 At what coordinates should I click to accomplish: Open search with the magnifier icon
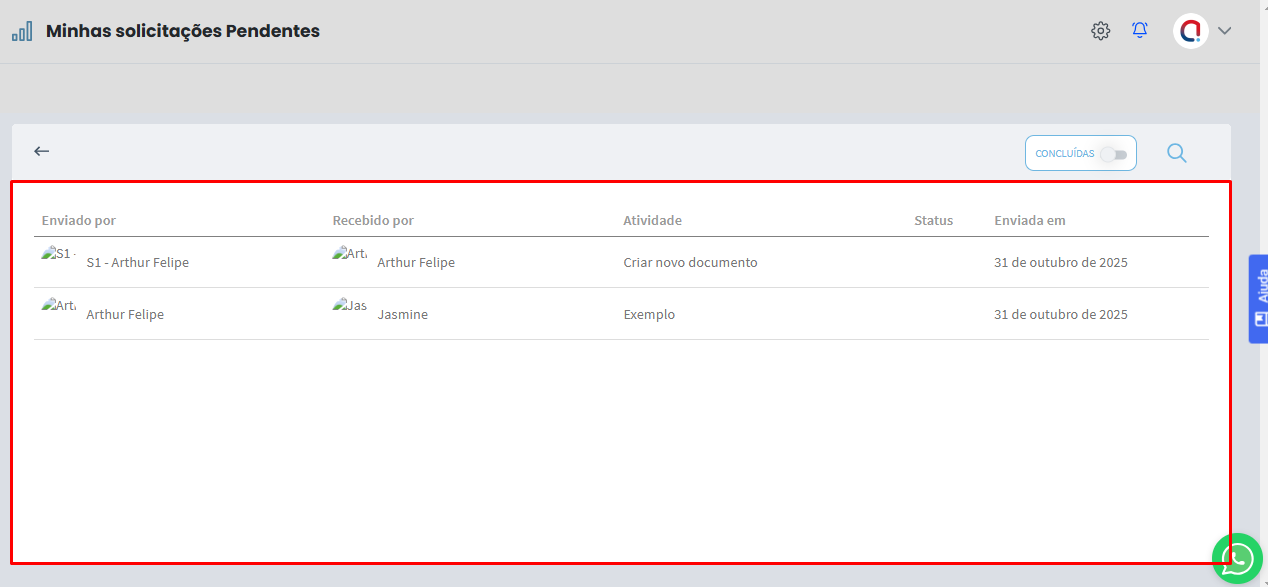coord(1177,153)
